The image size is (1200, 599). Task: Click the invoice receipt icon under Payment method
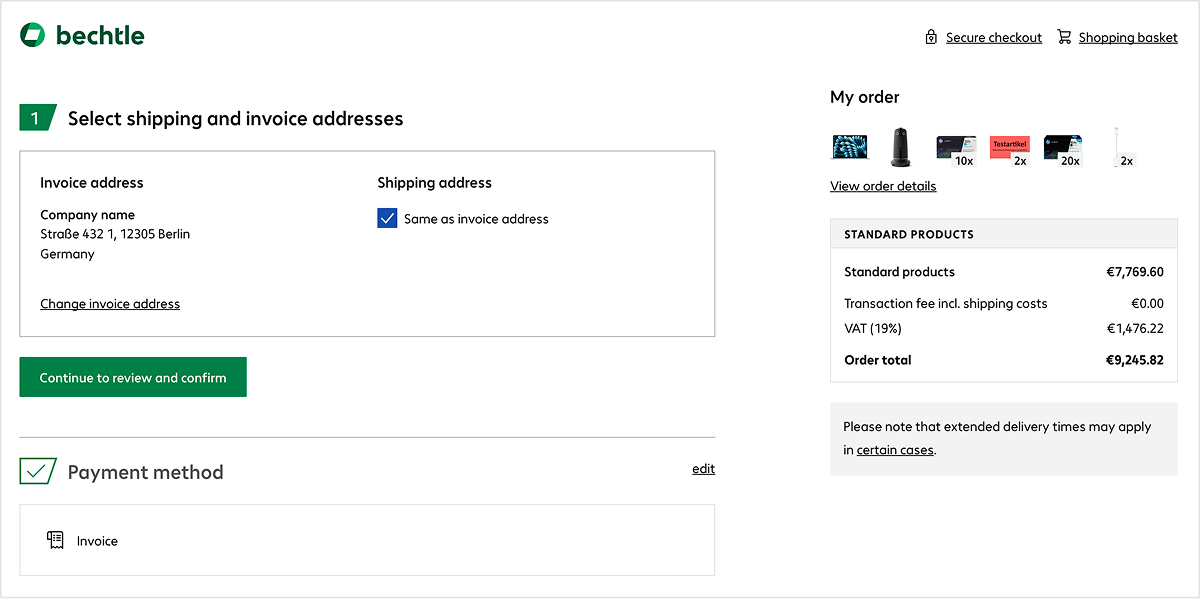(x=55, y=539)
